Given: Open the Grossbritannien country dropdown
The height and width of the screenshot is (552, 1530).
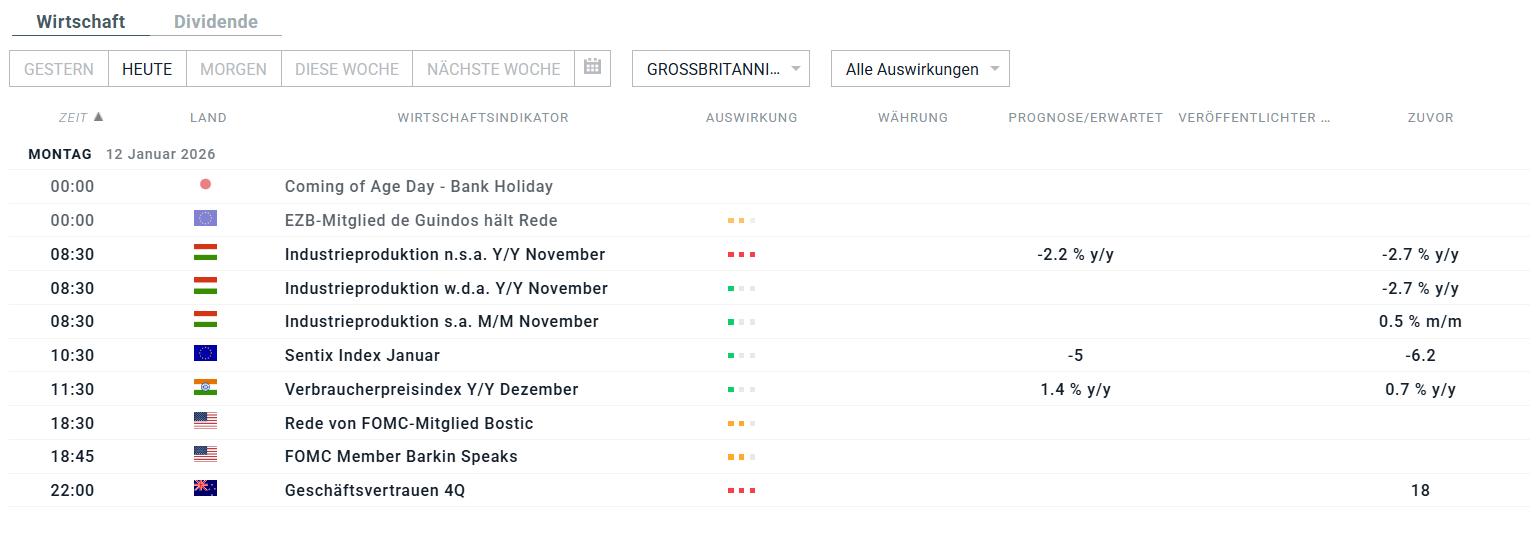Looking at the screenshot, I should 720,69.
